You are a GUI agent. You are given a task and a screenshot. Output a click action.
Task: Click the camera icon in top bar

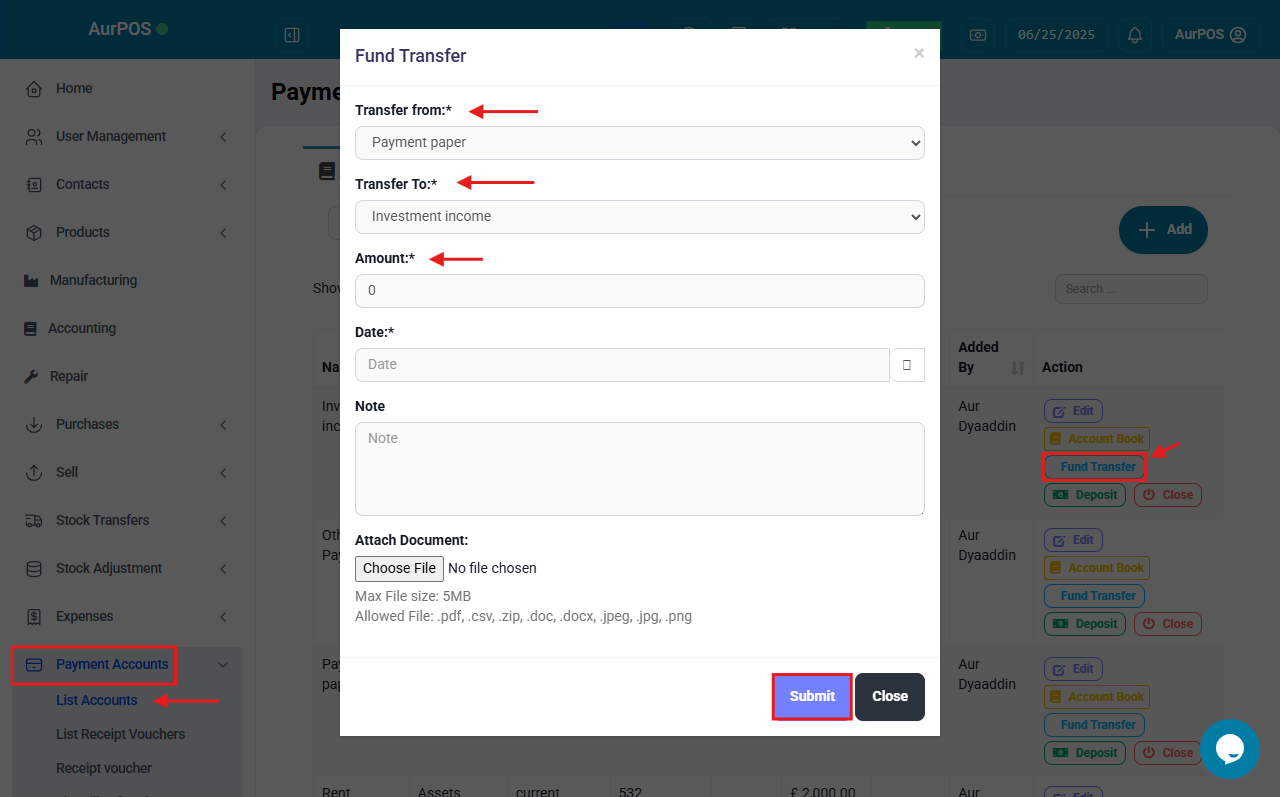(x=978, y=35)
